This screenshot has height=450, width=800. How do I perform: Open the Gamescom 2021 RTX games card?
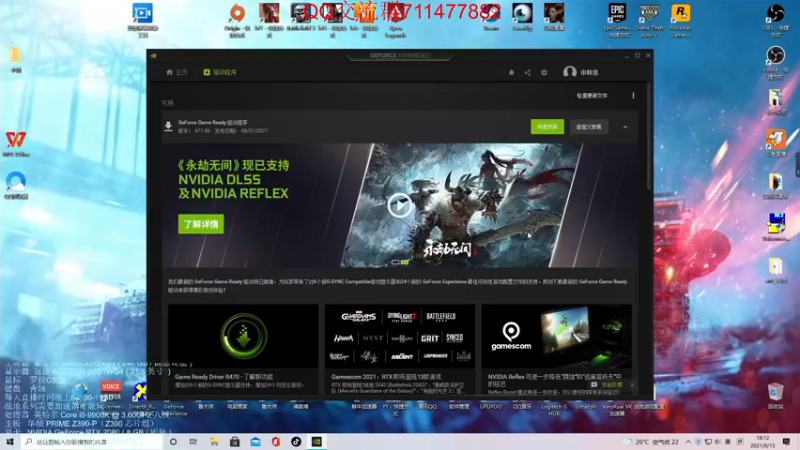pyautogui.click(x=399, y=349)
